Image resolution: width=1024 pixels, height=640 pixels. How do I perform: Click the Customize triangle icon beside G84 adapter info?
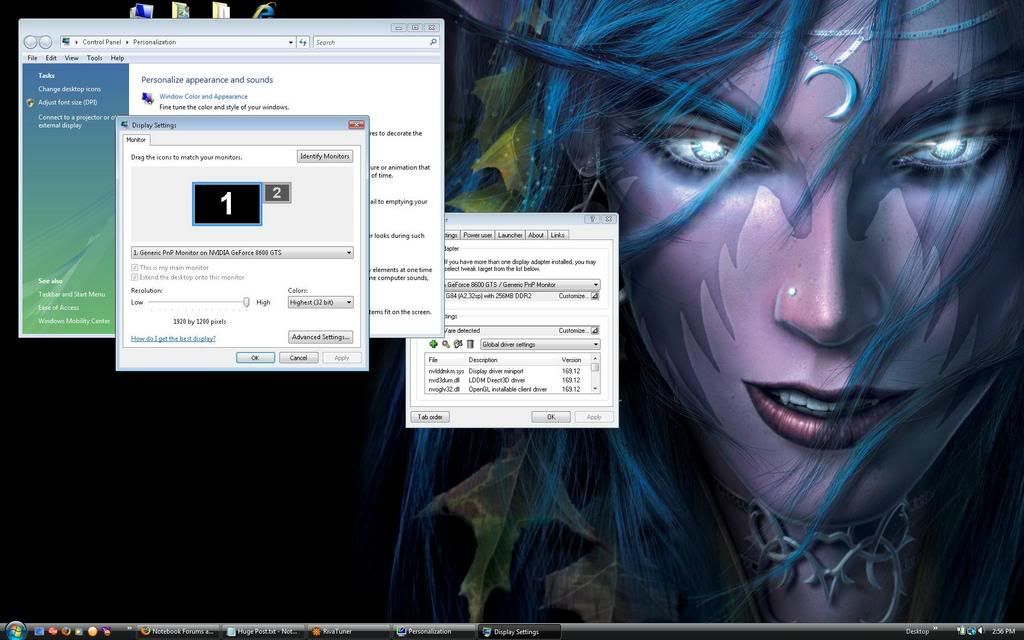click(x=594, y=296)
